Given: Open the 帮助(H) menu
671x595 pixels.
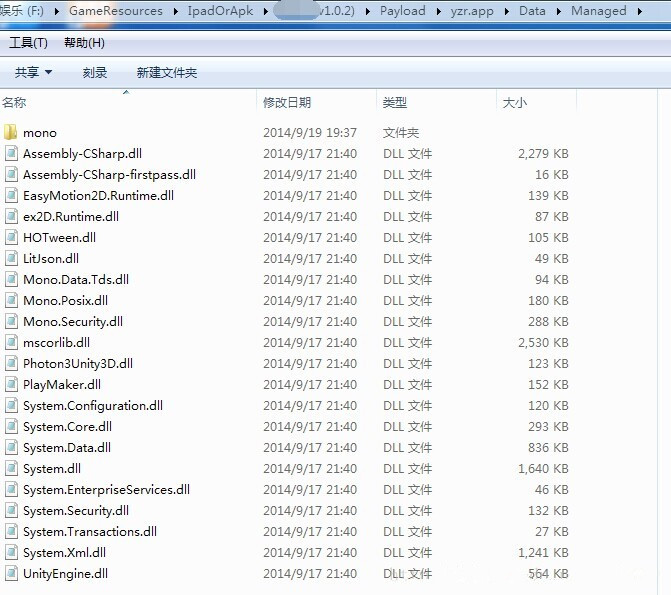Looking at the screenshot, I should pyautogui.click(x=84, y=42).
